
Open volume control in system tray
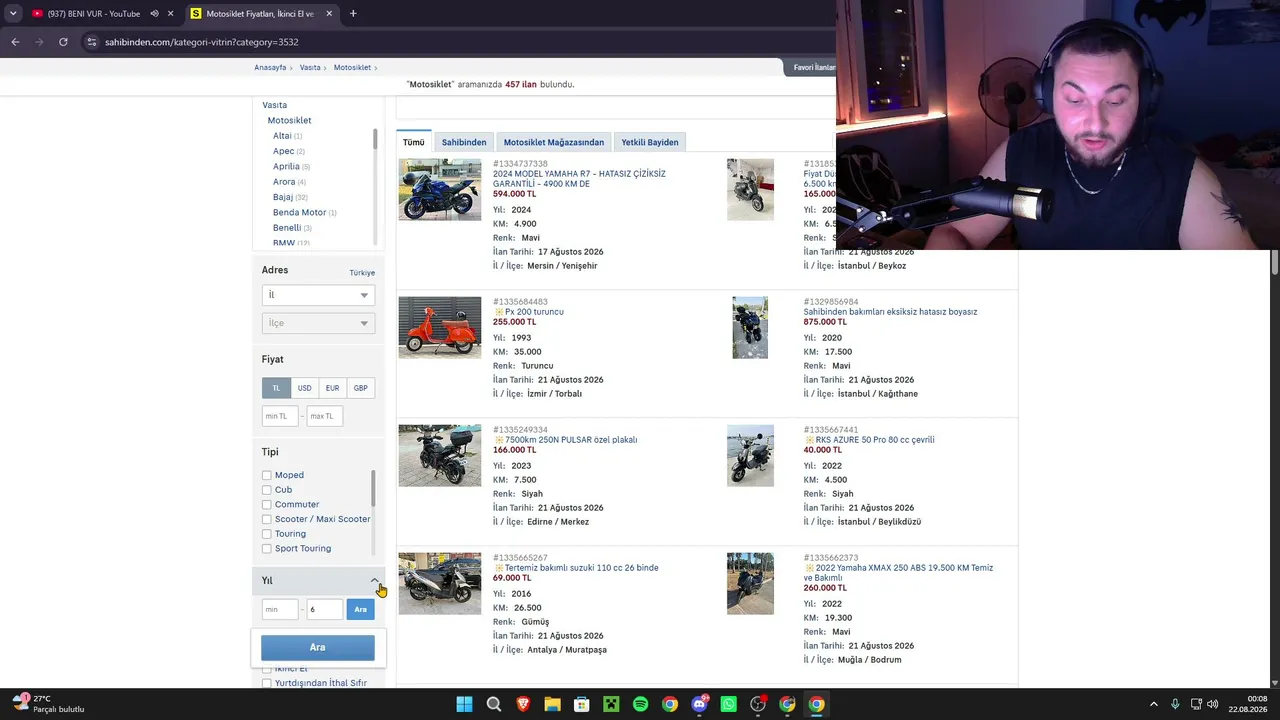coord(1212,704)
